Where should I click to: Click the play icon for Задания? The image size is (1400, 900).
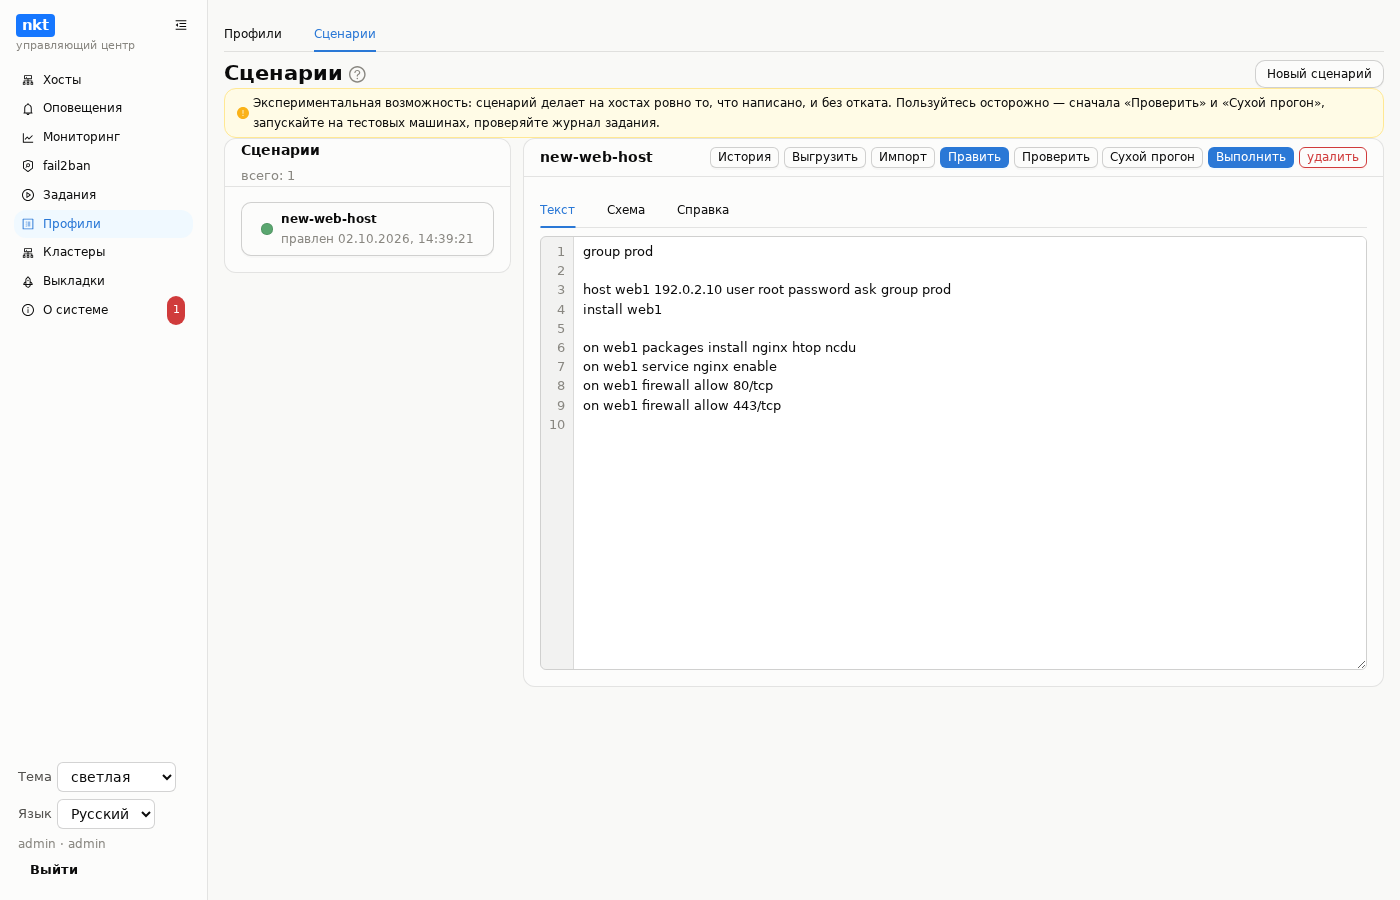28,195
